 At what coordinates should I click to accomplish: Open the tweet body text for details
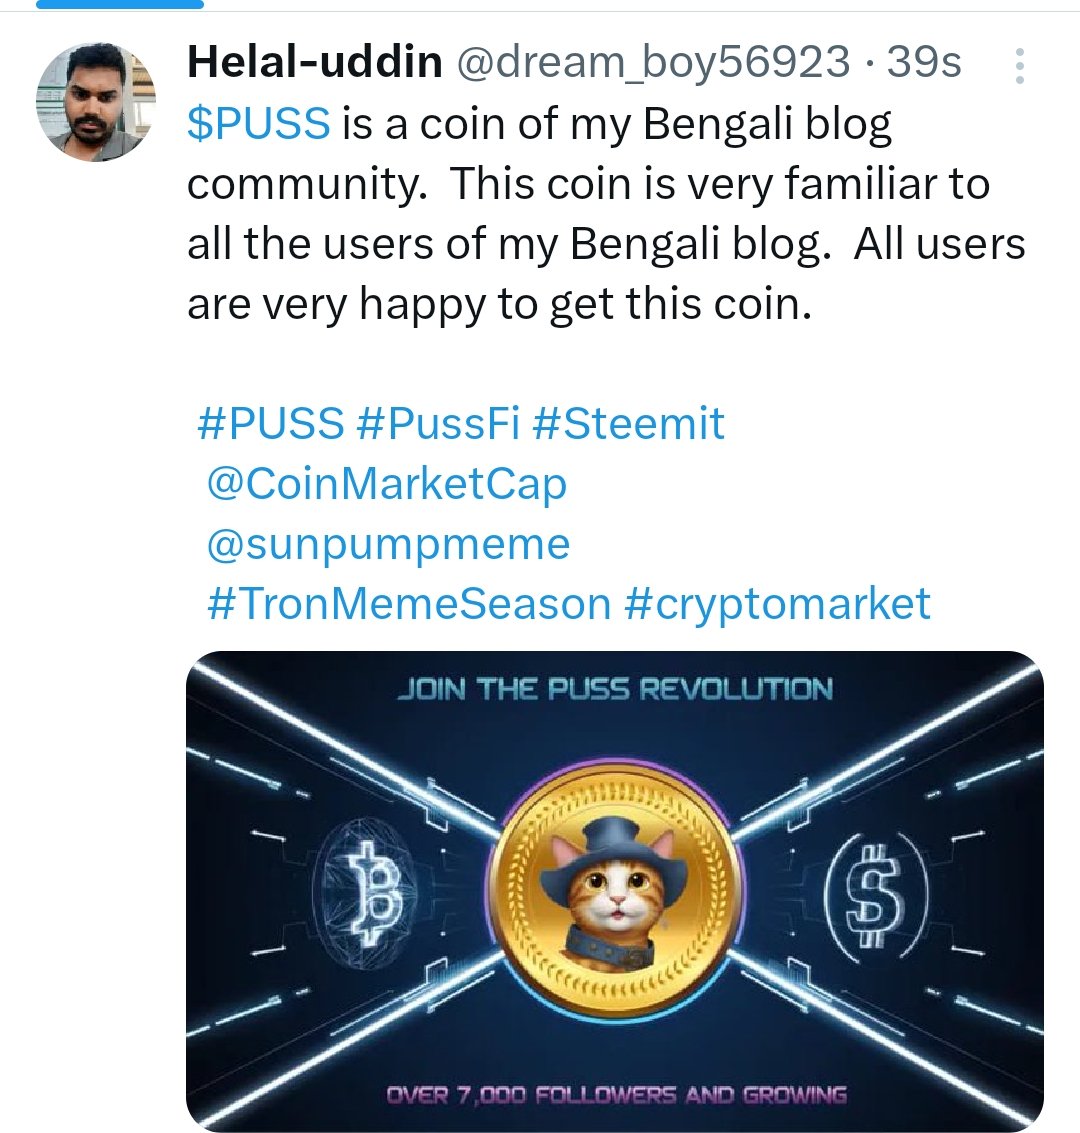pos(606,214)
